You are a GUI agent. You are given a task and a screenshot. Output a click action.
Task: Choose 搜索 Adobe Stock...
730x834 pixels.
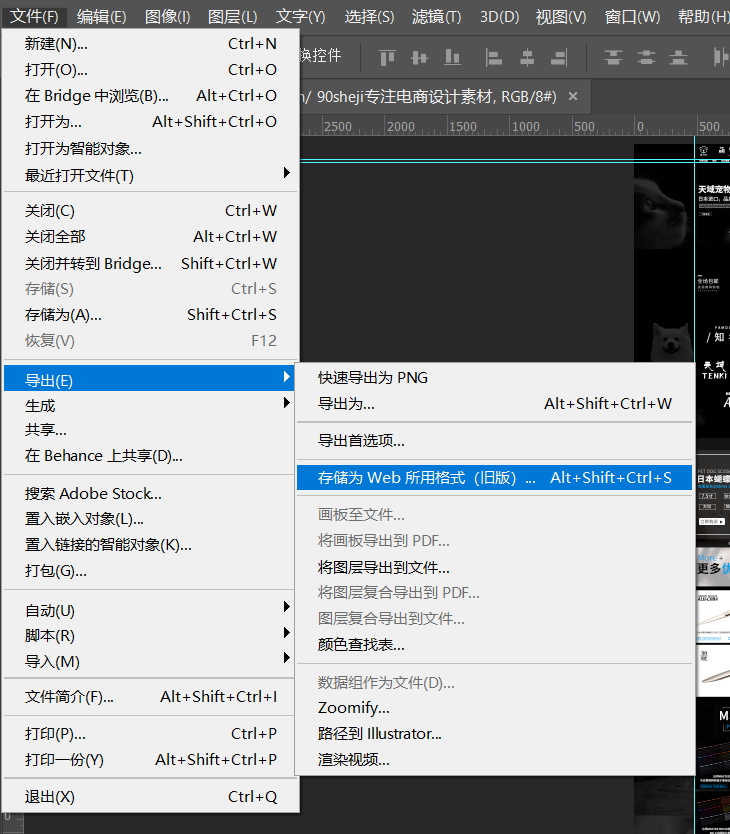(149, 494)
